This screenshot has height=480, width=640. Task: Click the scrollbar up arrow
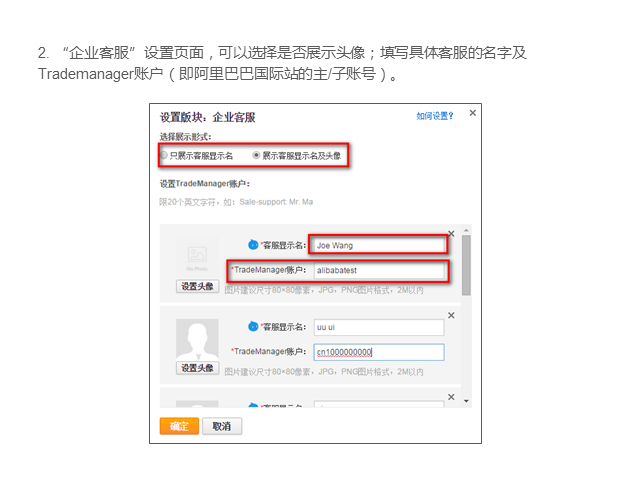coord(466,230)
